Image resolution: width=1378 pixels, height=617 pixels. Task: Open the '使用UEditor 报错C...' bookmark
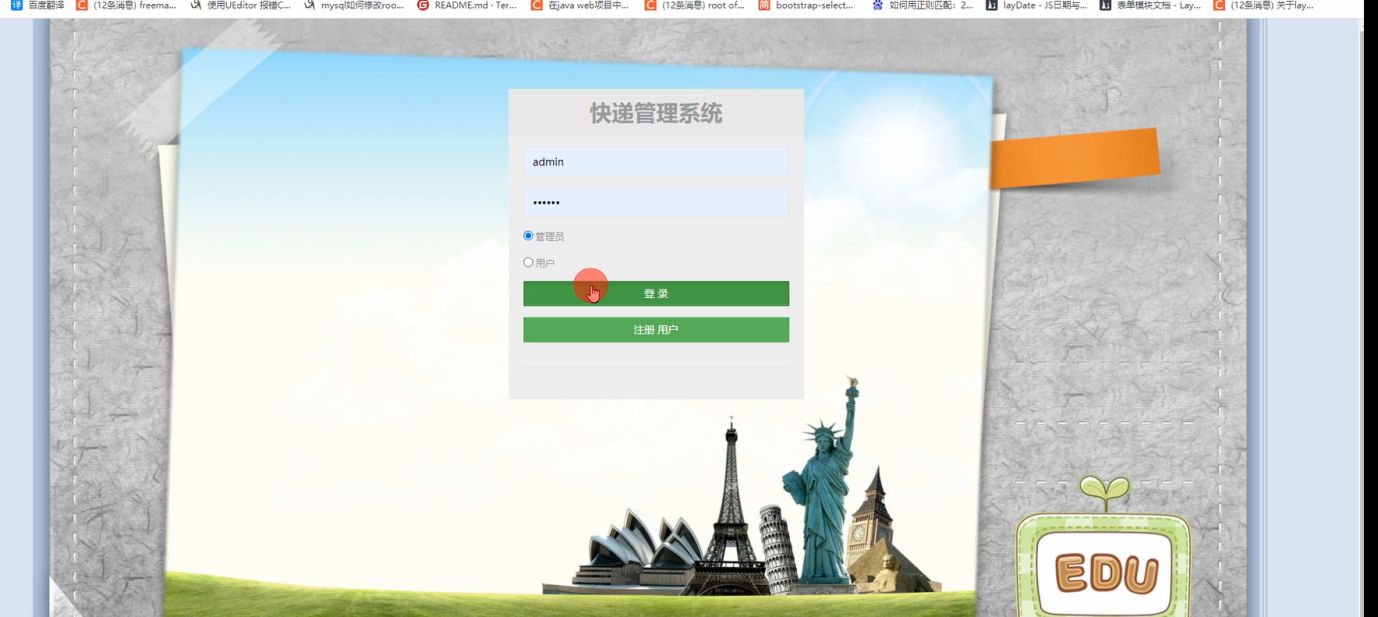[239, 5]
